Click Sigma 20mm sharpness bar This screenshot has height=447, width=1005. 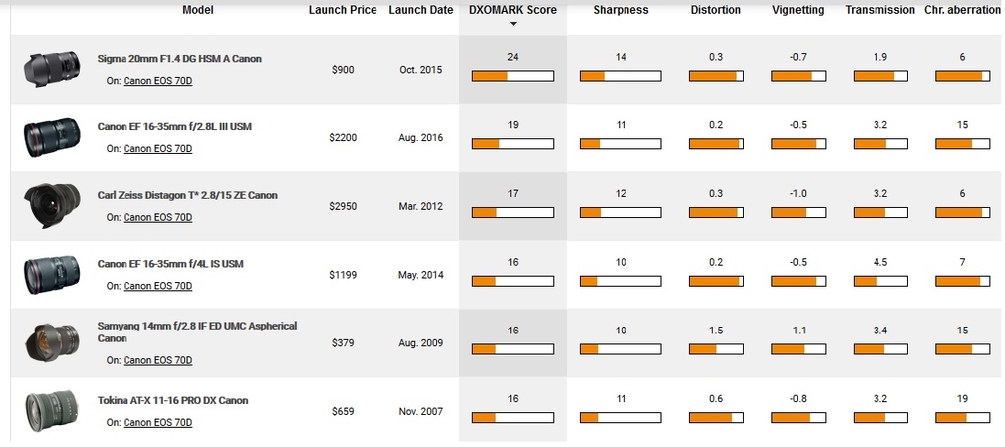pos(620,76)
